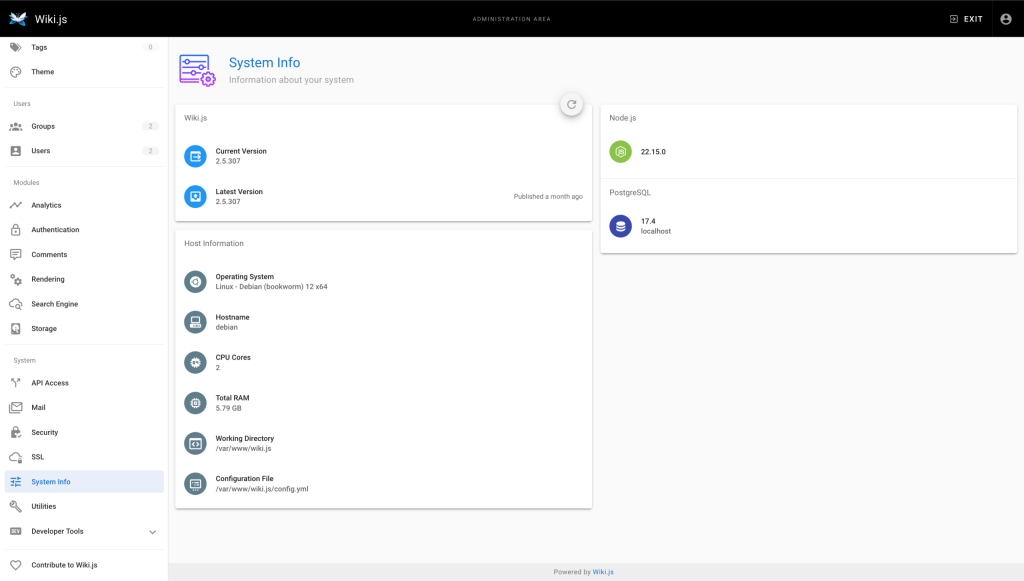Click the PostgreSQL database icon

tap(621, 226)
